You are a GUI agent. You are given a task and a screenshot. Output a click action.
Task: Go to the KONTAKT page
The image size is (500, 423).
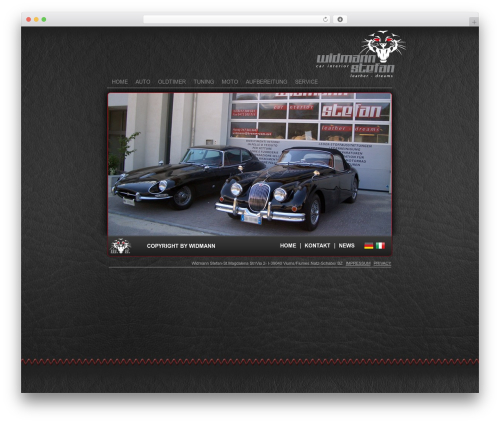[317, 246]
